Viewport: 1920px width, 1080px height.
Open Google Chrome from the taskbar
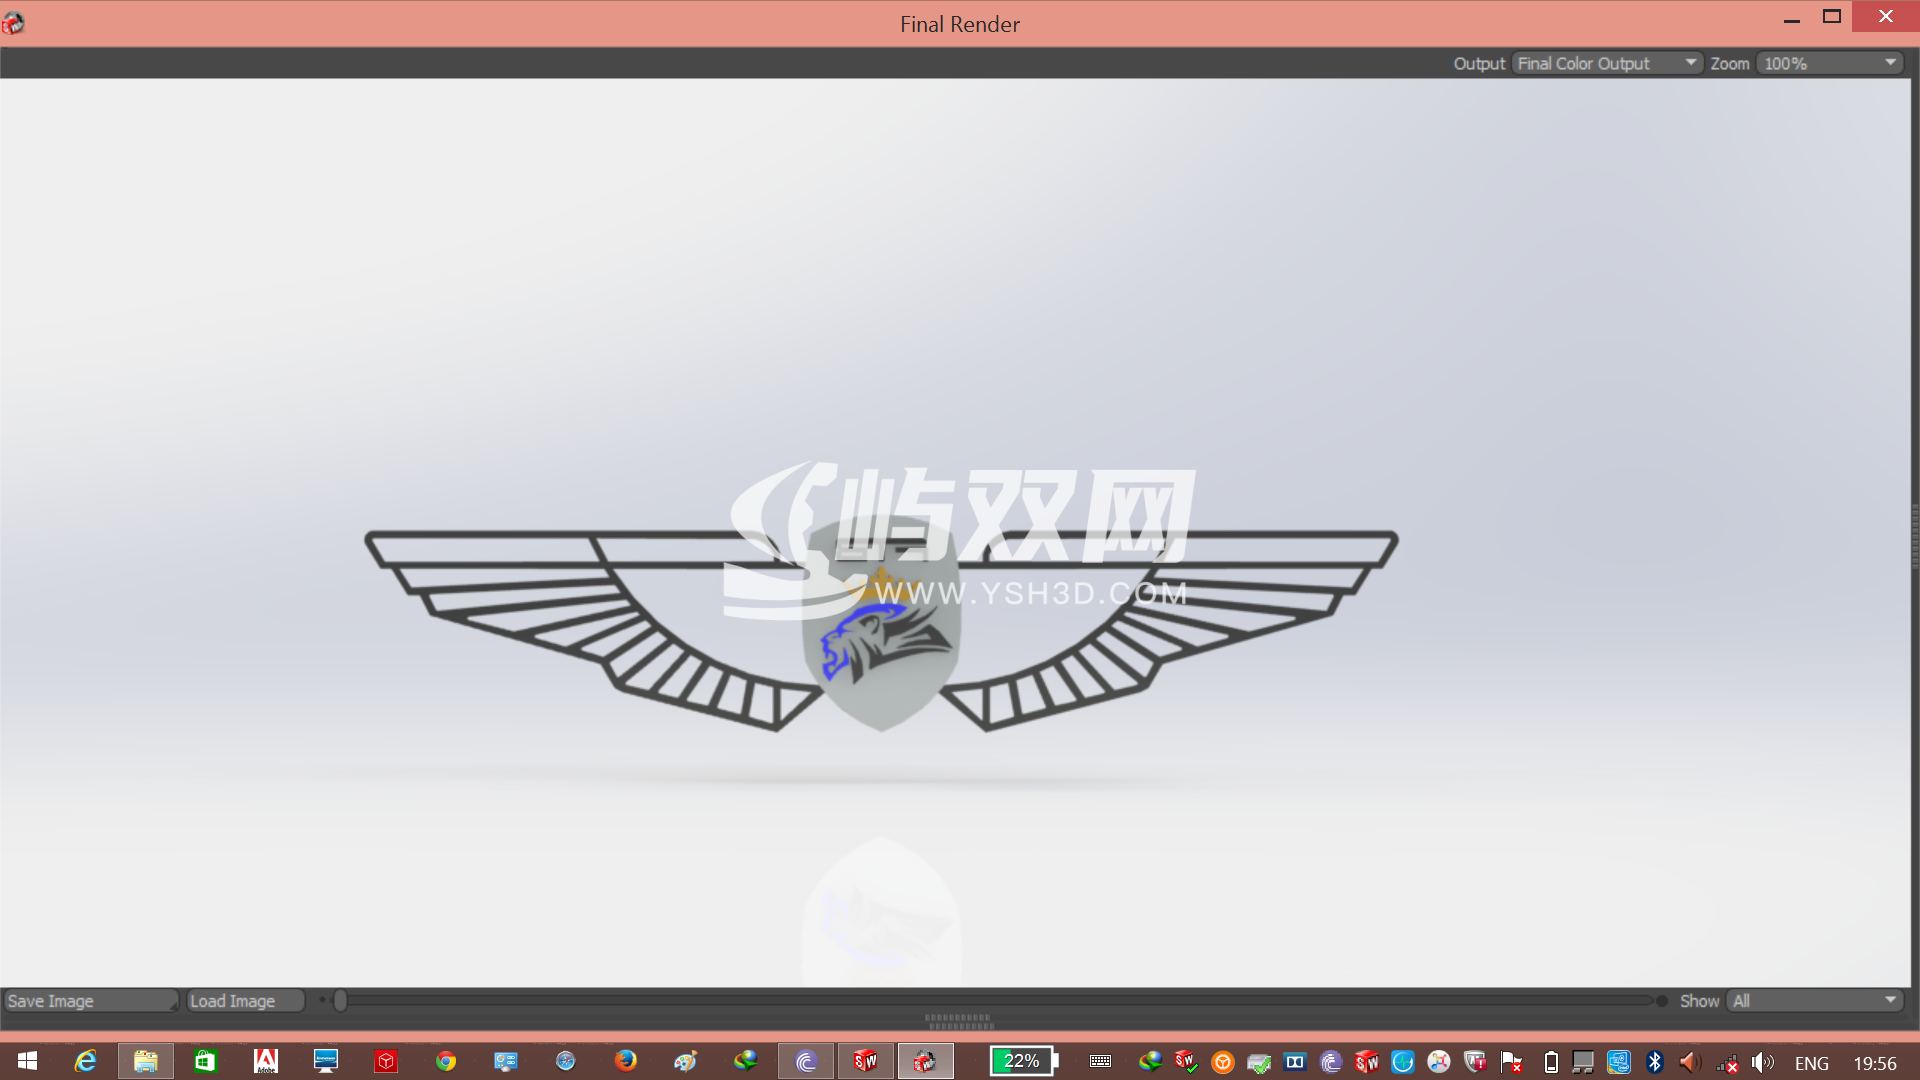tap(446, 1061)
